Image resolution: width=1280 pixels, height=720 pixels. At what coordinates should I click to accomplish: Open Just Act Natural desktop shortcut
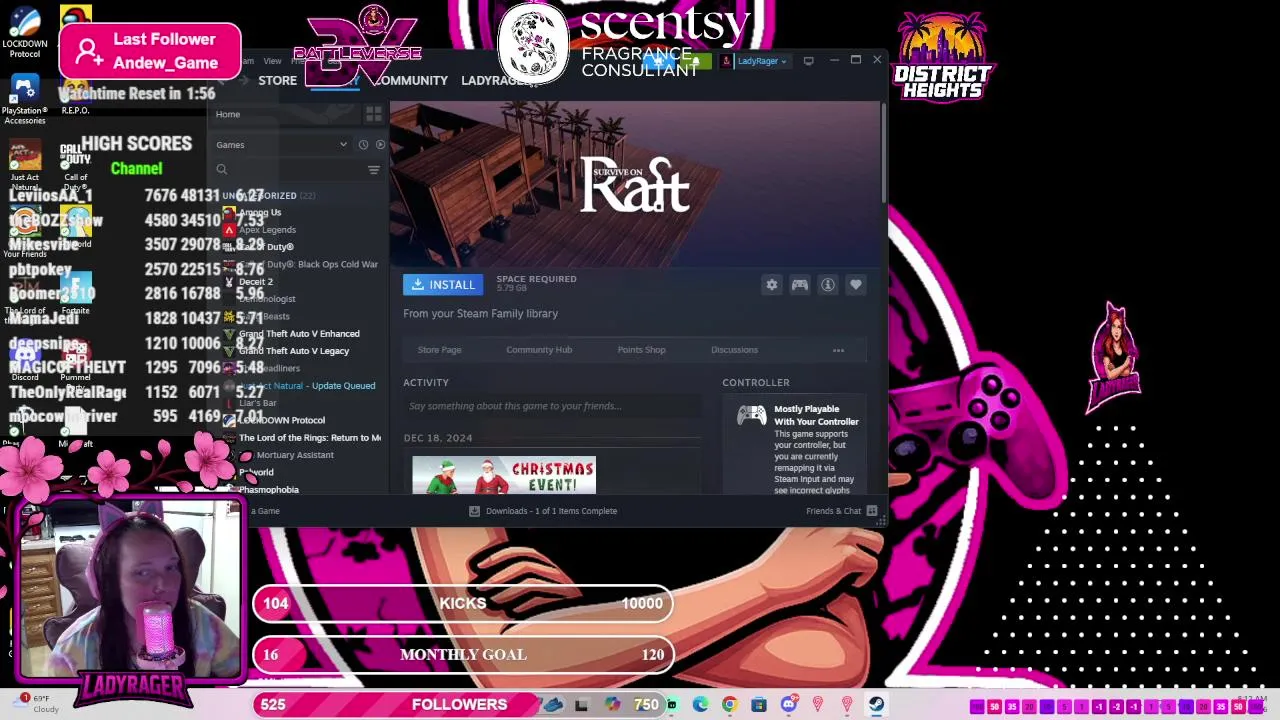point(25,166)
